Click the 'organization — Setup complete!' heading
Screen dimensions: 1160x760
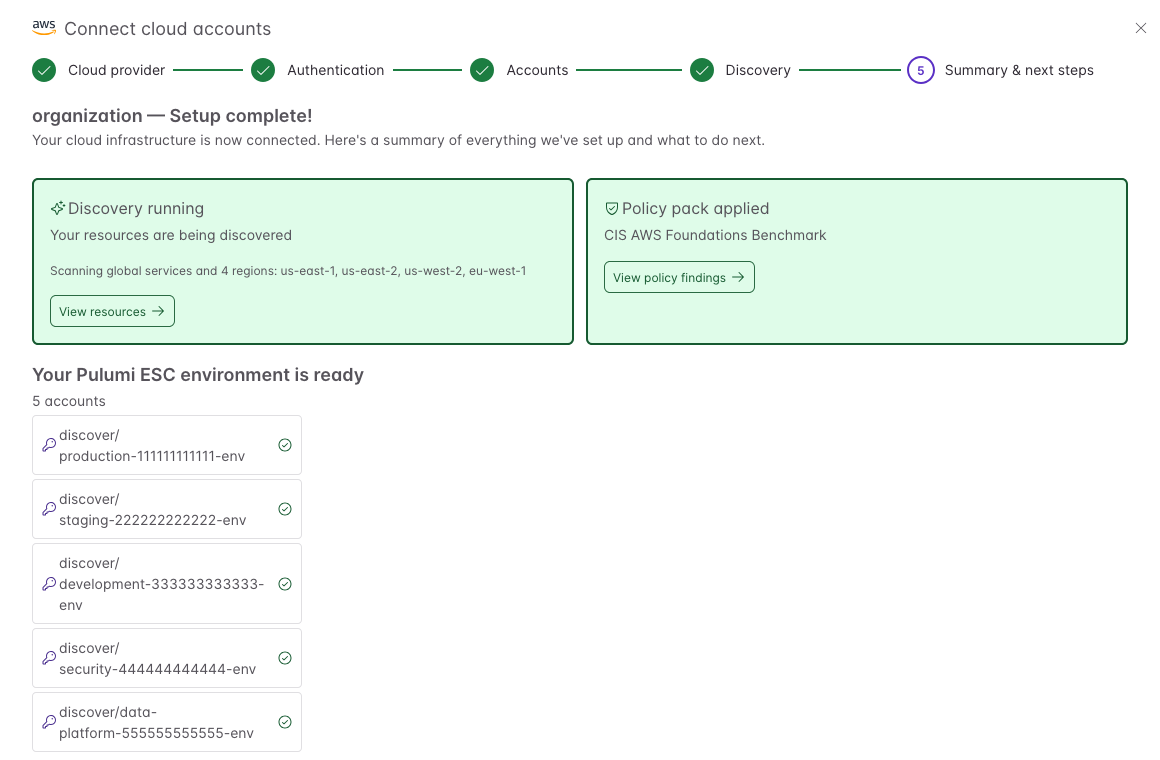172,116
